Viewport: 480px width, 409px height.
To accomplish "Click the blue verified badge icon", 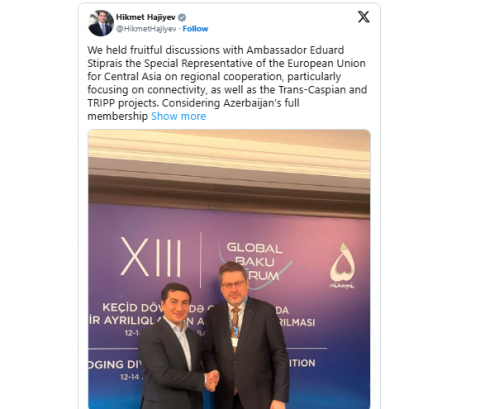I will pyautogui.click(x=182, y=17).
